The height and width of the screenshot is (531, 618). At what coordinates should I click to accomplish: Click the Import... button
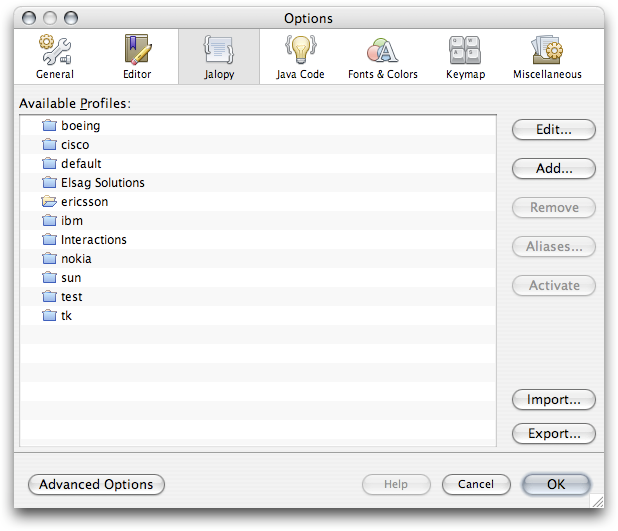(x=554, y=400)
